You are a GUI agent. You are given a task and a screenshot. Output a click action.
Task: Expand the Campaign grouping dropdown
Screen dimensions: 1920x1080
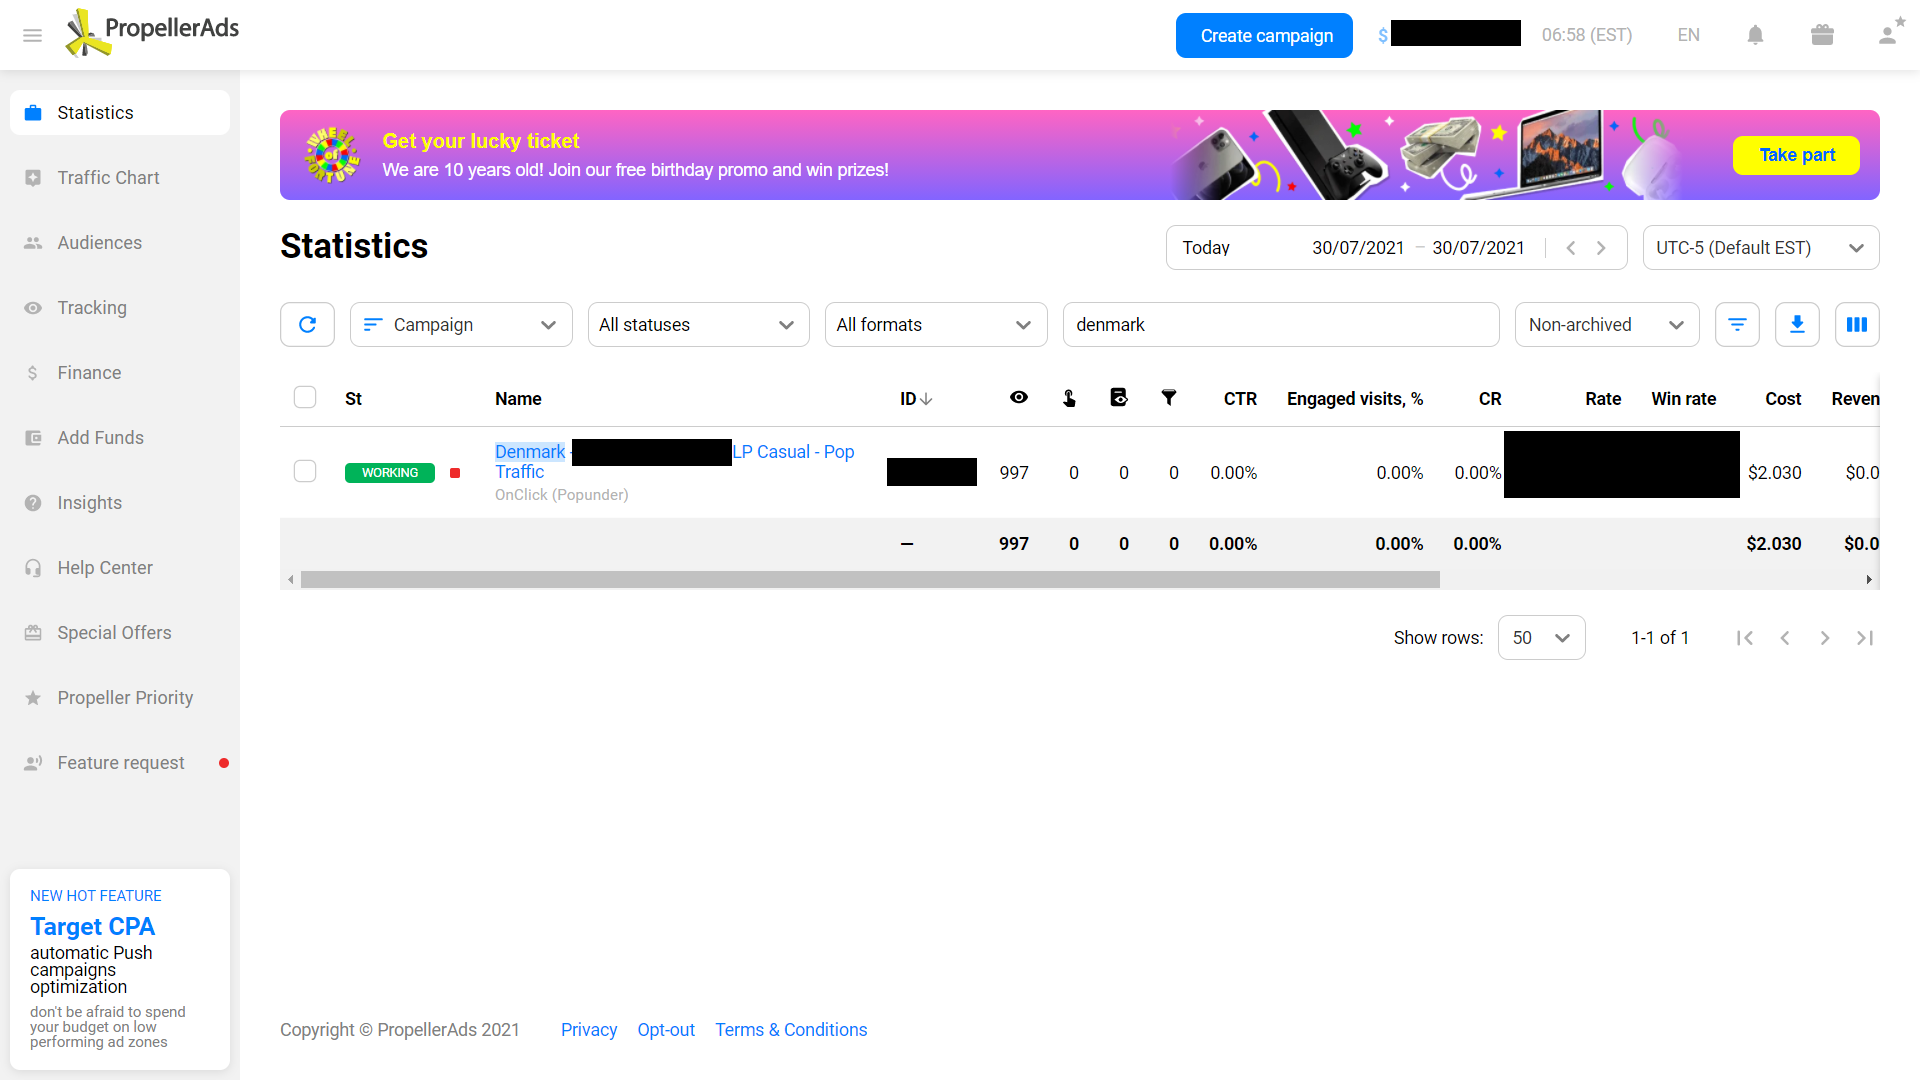coord(461,325)
